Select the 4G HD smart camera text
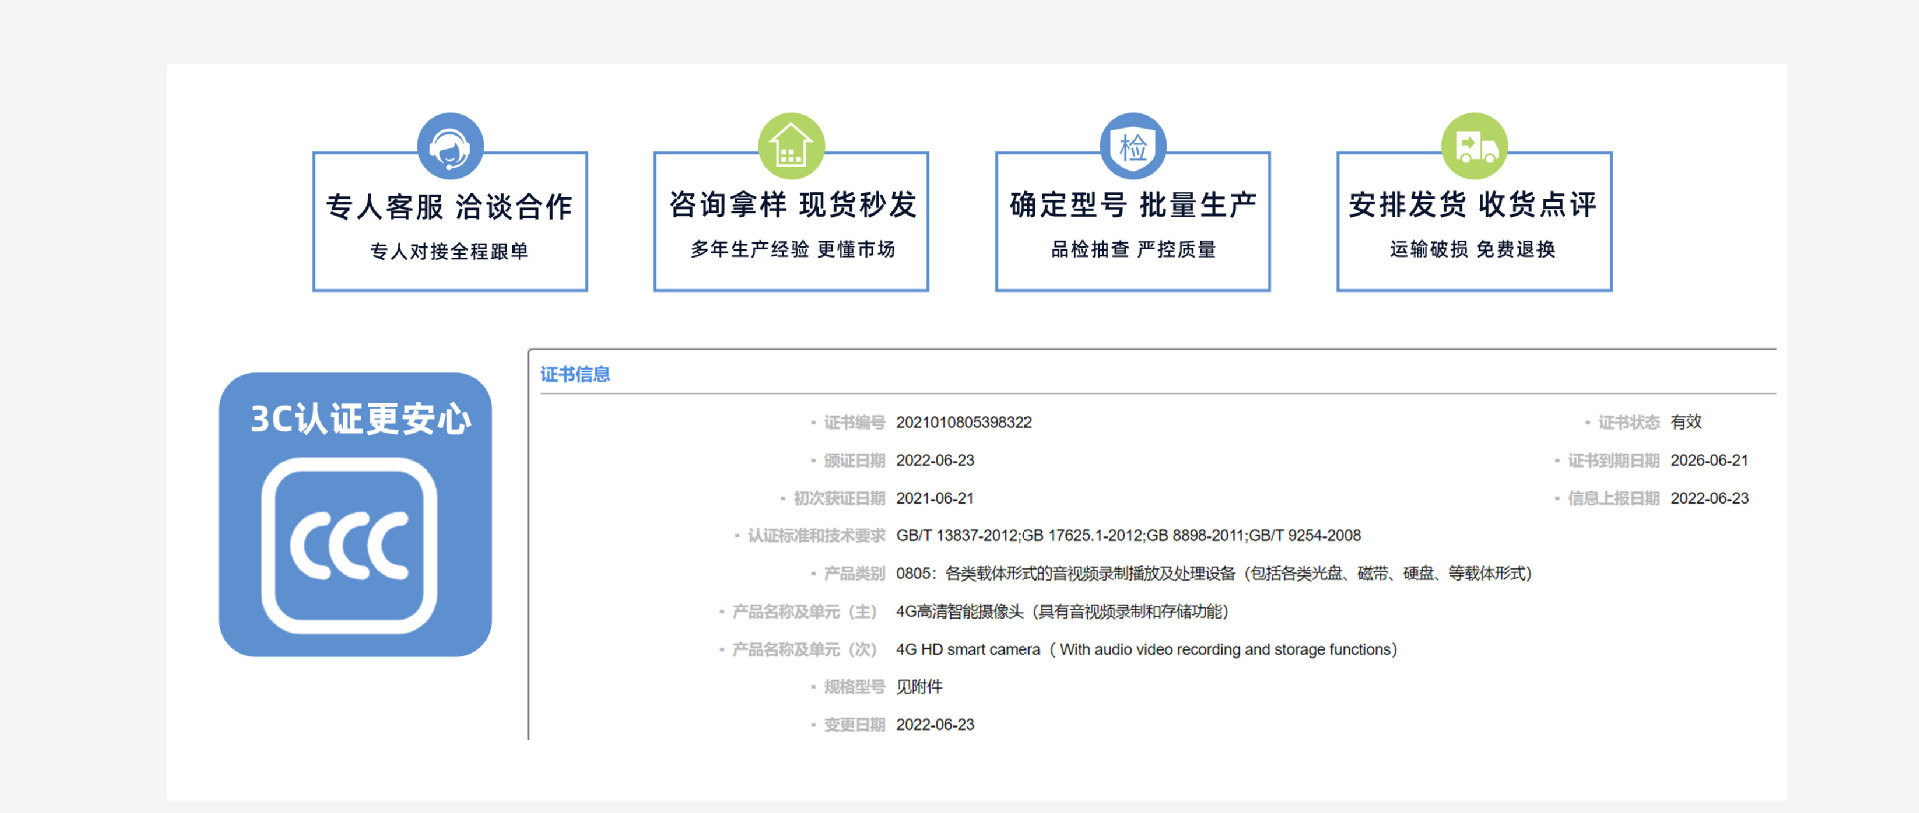This screenshot has width=1919, height=813. pyautogui.click(x=1147, y=649)
